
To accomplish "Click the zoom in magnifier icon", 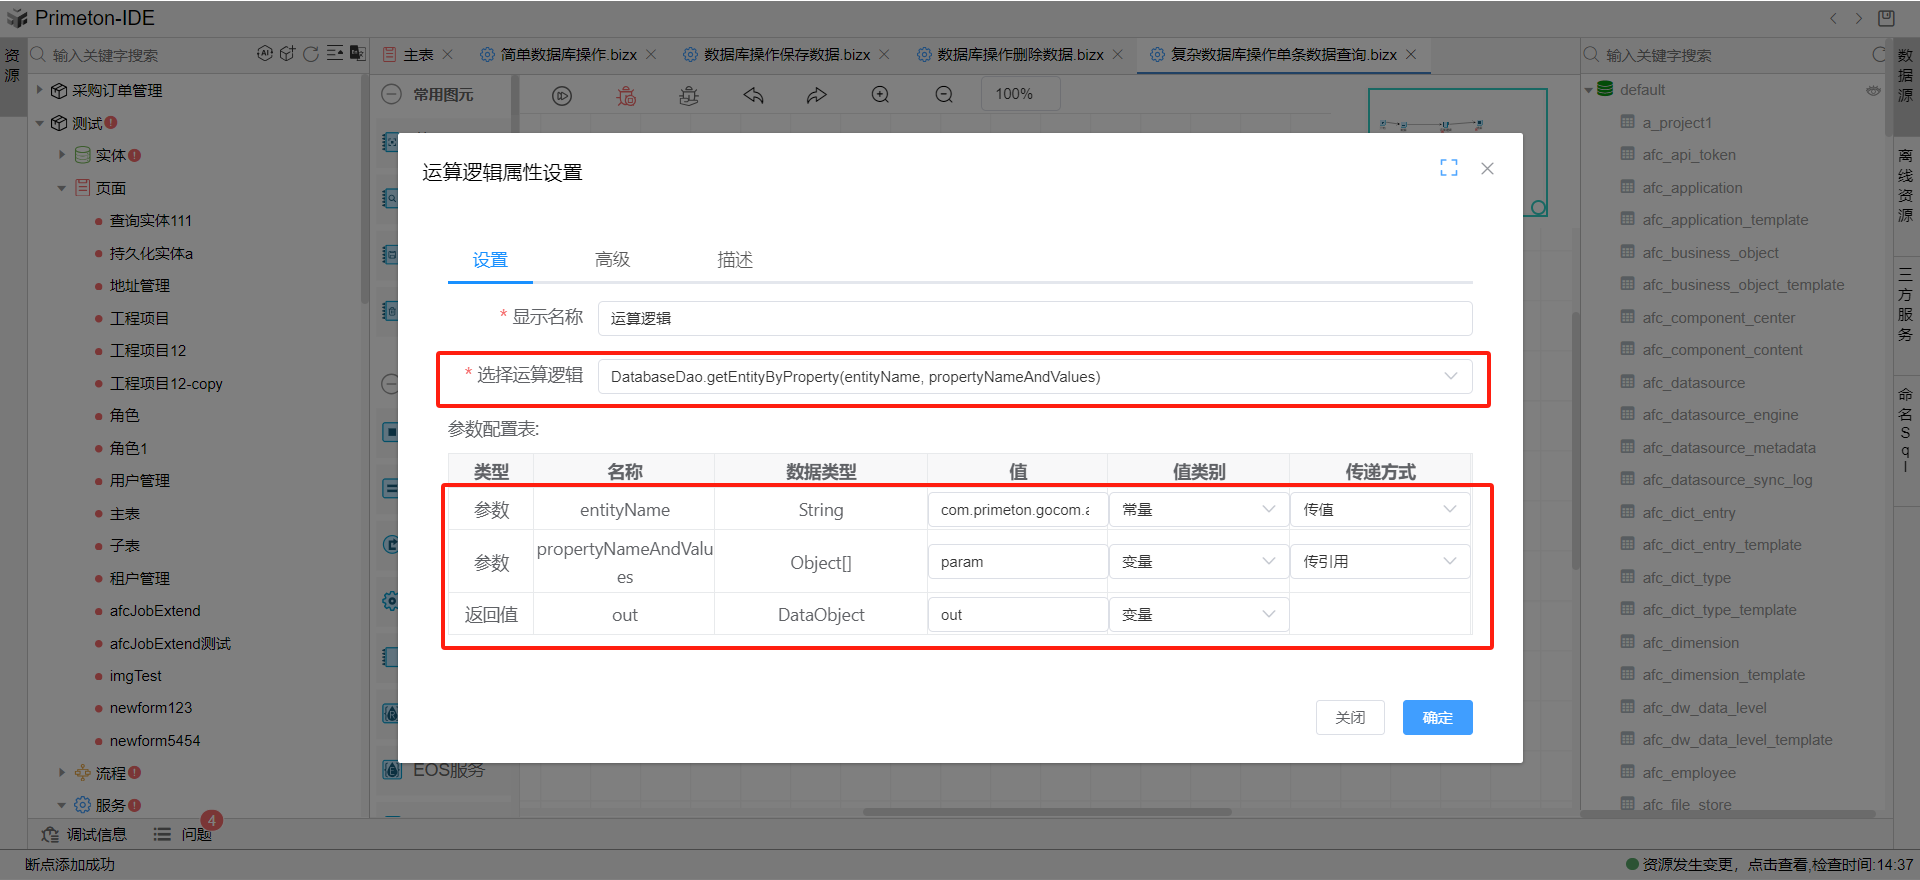I will click(880, 95).
